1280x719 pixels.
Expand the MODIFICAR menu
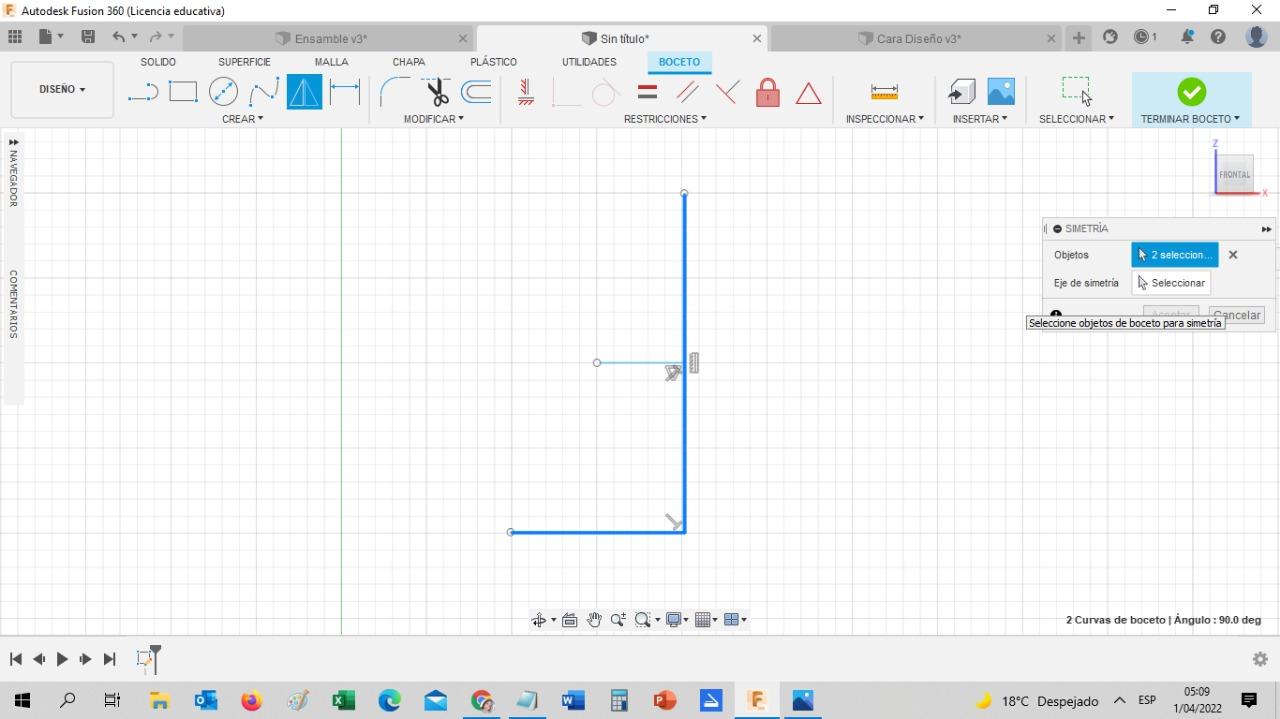click(x=434, y=119)
